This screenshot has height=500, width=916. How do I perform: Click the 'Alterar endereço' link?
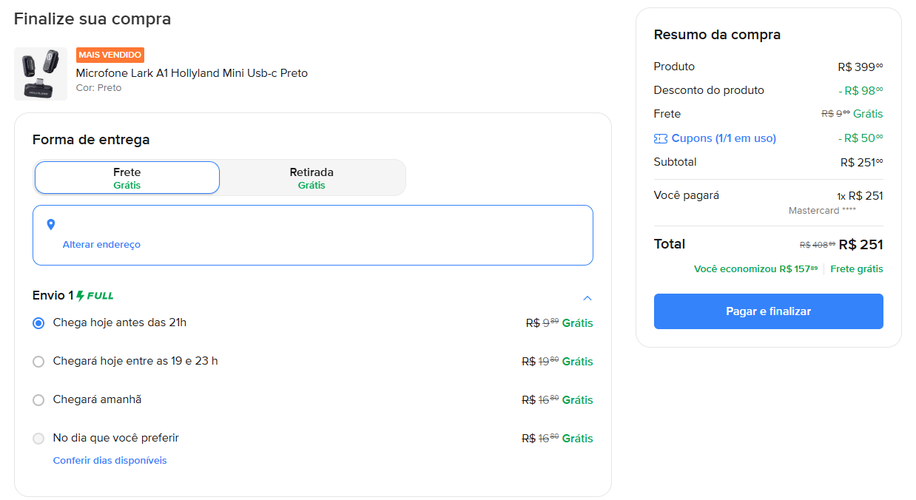point(102,245)
